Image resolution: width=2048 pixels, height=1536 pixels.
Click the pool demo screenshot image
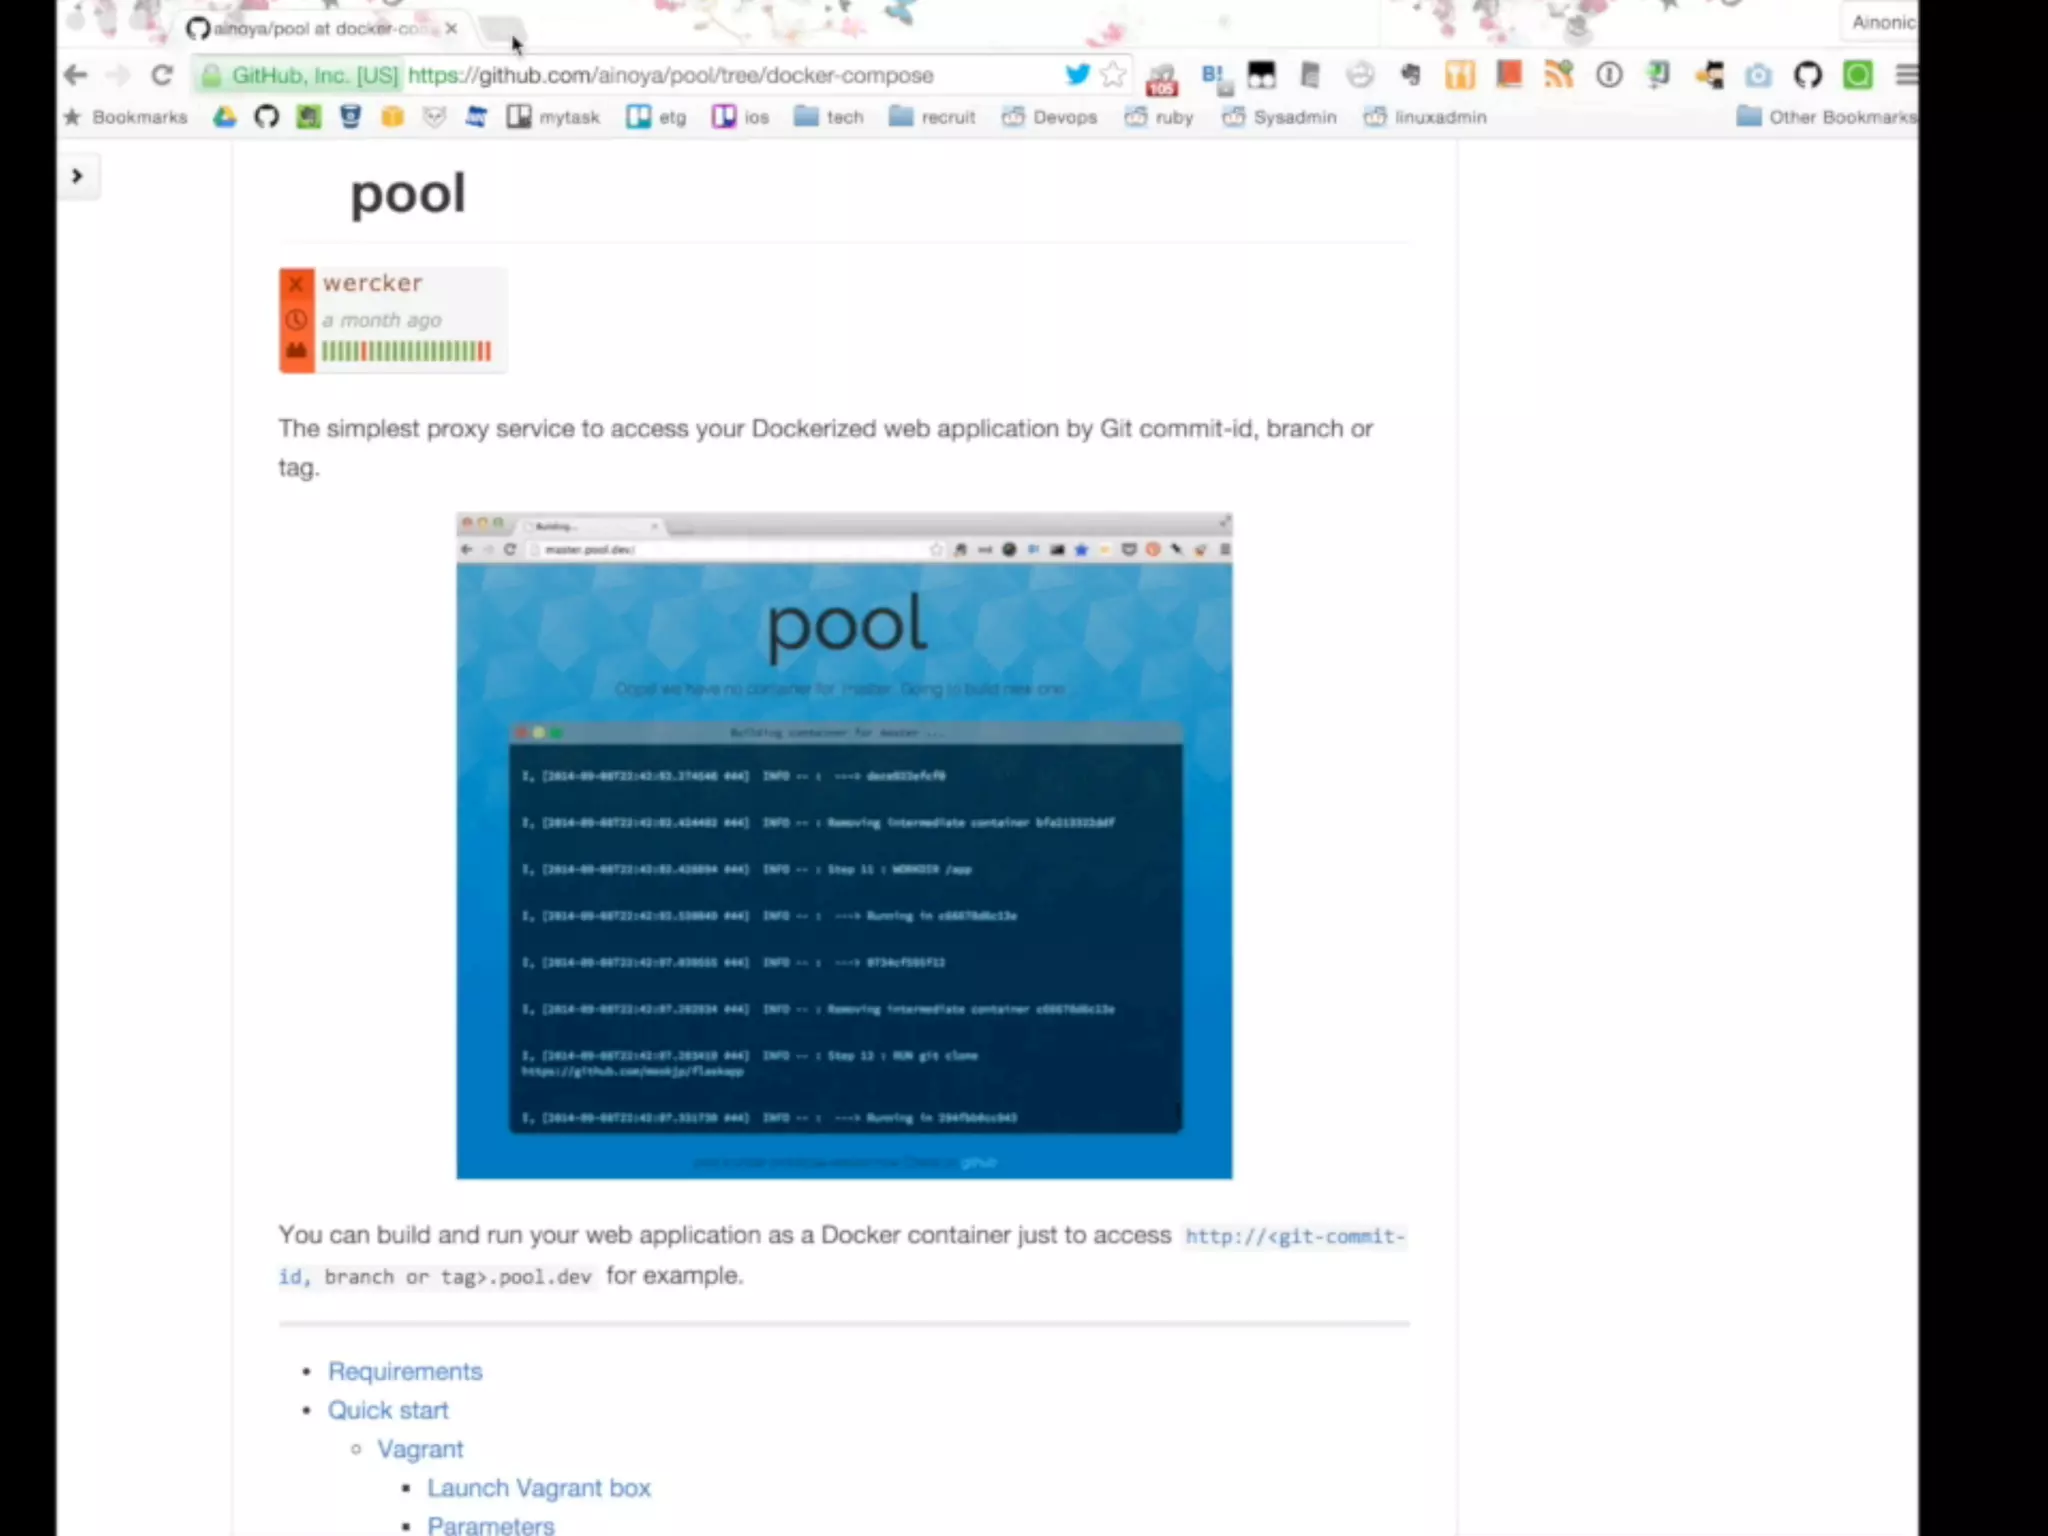pos(844,846)
